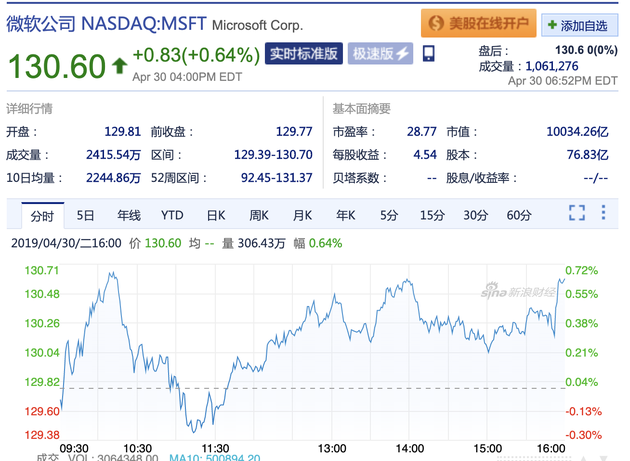Open the 年线 chart tab
The height and width of the screenshot is (461, 630).
coord(129,216)
